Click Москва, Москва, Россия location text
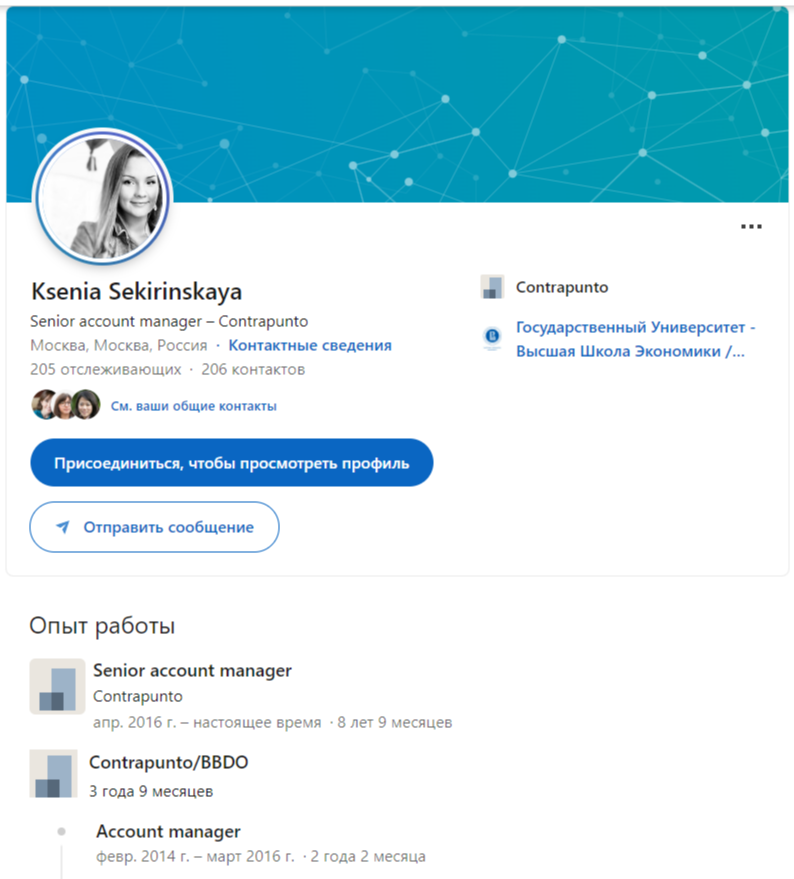Image resolution: width=794 pixels, height=879 pixels. 118,345
